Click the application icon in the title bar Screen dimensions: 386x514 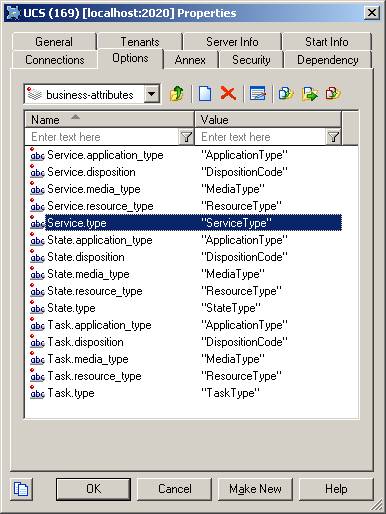click(x=13, y=13)
